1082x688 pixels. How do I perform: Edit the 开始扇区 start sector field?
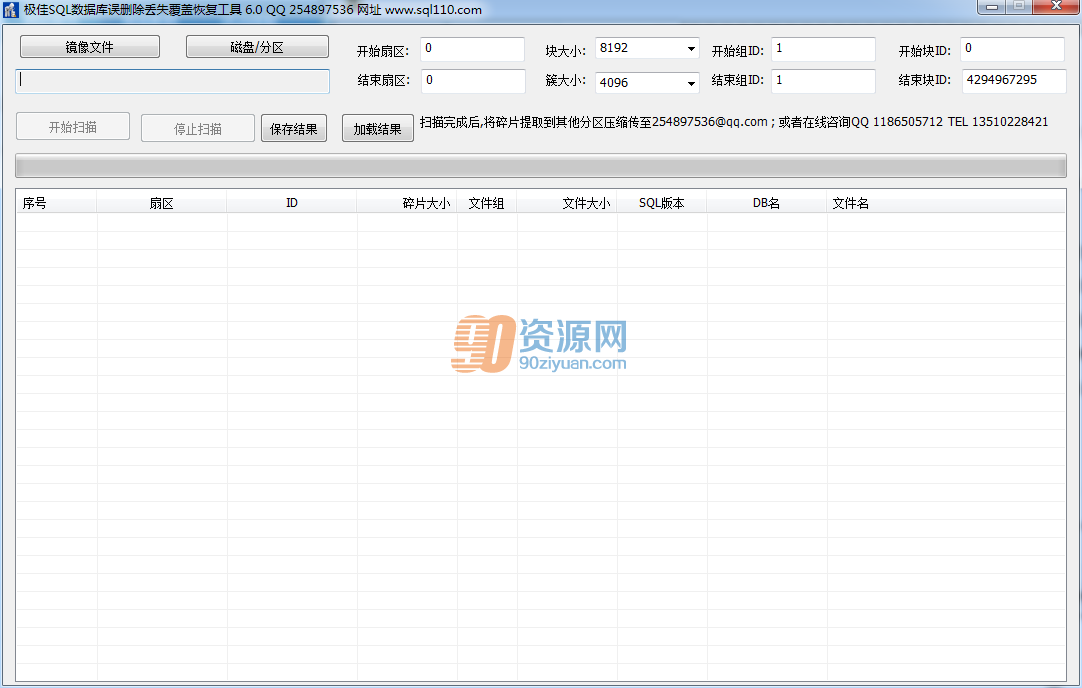point(473,49)
